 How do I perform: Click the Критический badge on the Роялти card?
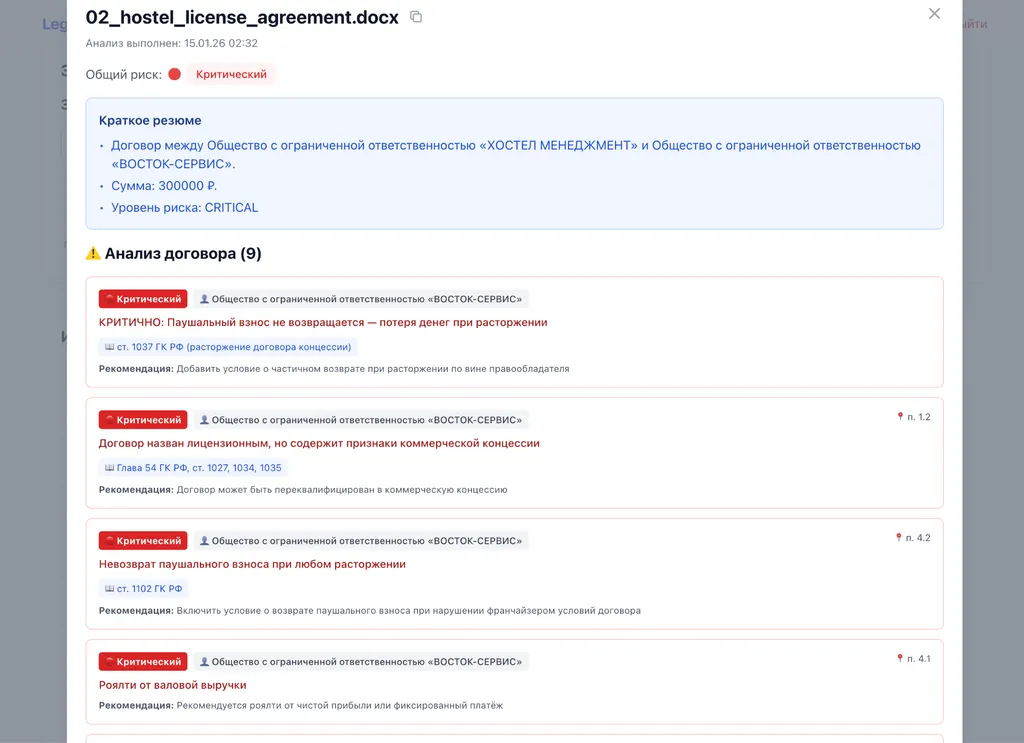142,661
